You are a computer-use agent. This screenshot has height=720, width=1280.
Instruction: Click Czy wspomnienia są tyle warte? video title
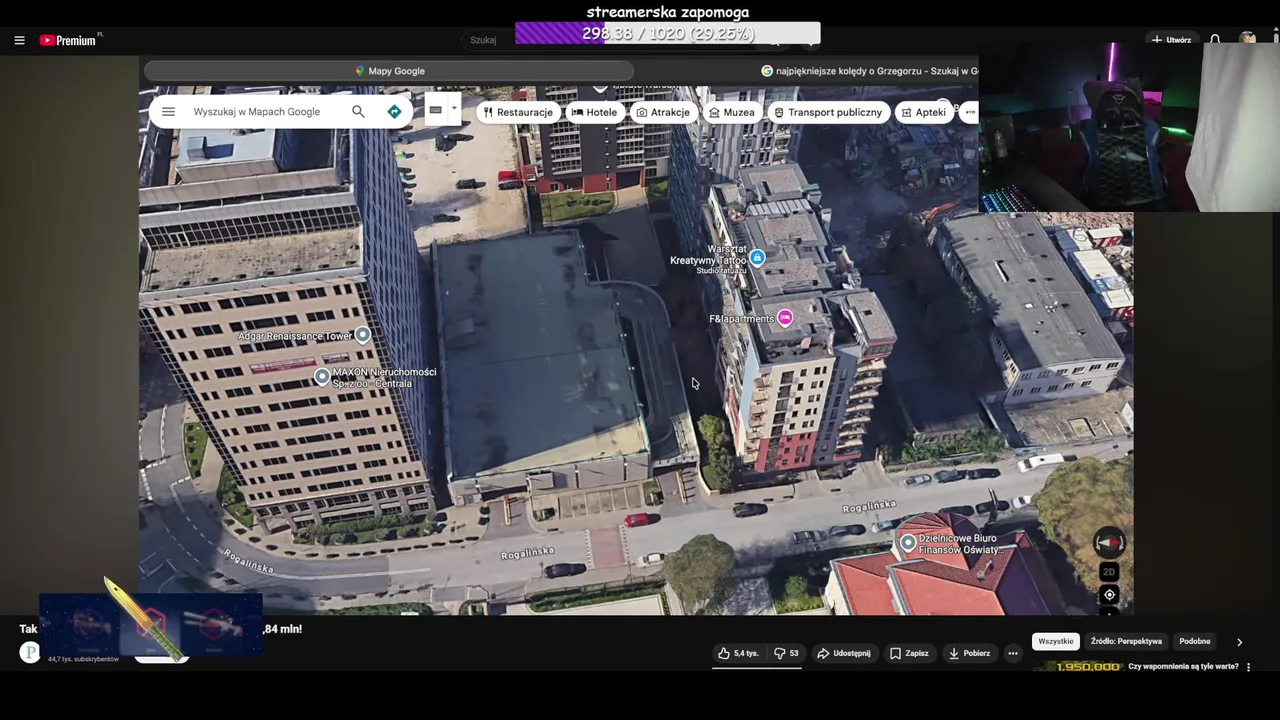coord(1183,666)
